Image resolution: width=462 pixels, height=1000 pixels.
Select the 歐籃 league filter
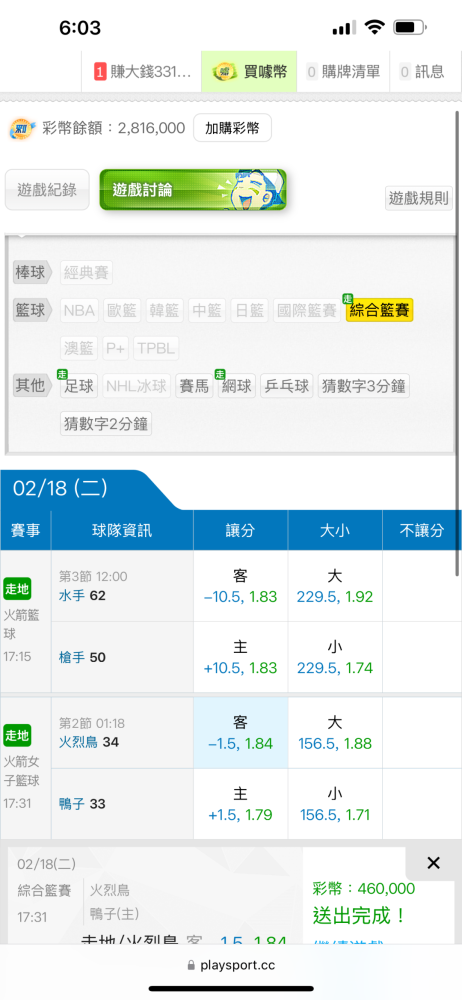(122, 311)
